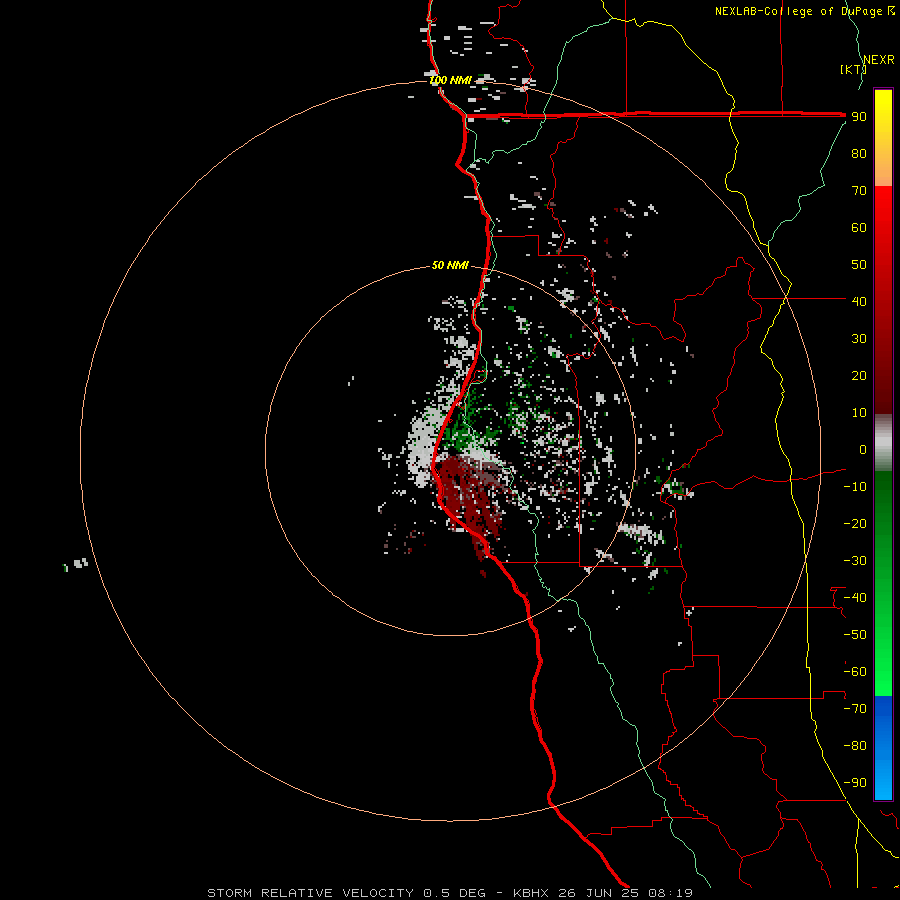Select the positive 70 scale label
The width and height of the screenshot is (900, 900).
pos(859,191)
